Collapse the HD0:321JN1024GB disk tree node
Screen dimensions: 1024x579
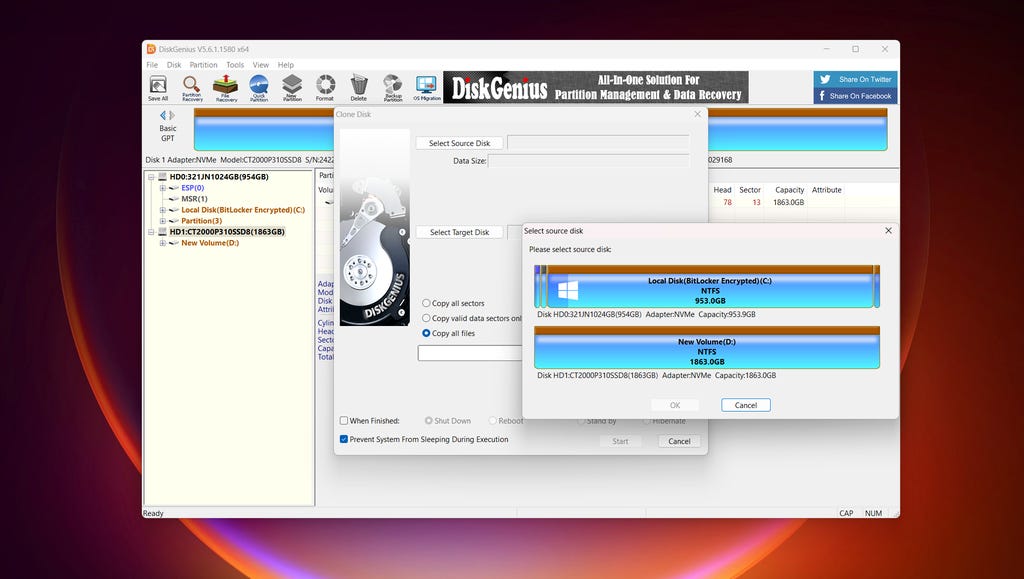152,177
